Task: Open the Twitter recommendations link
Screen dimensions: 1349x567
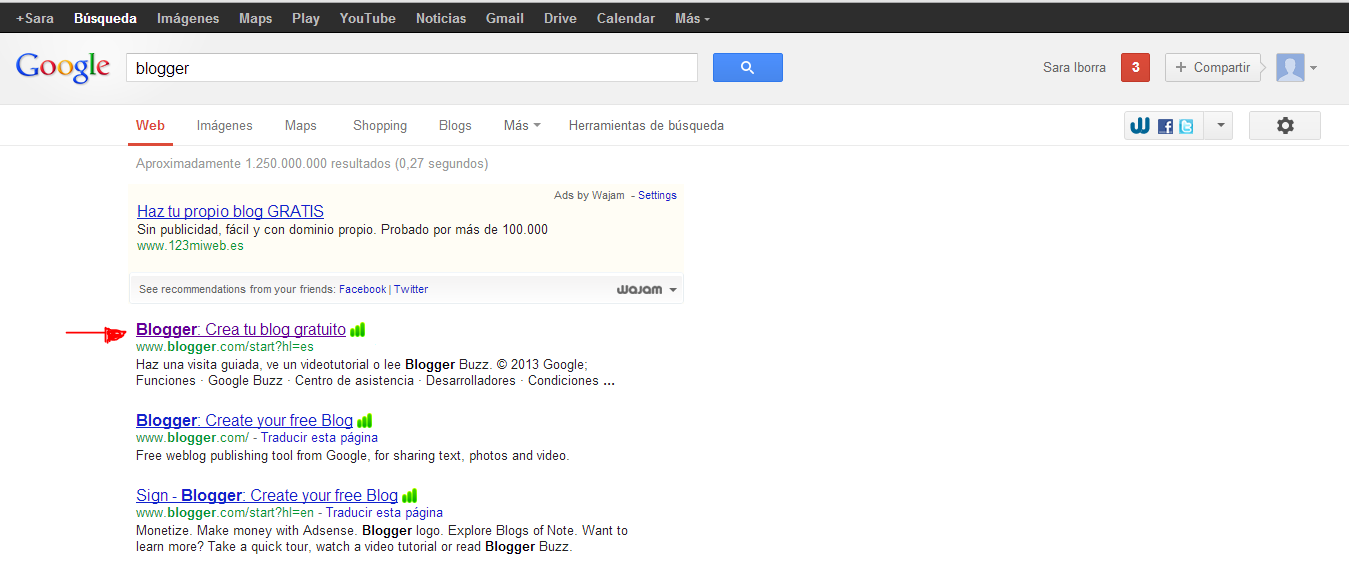Action: [411, 289]
